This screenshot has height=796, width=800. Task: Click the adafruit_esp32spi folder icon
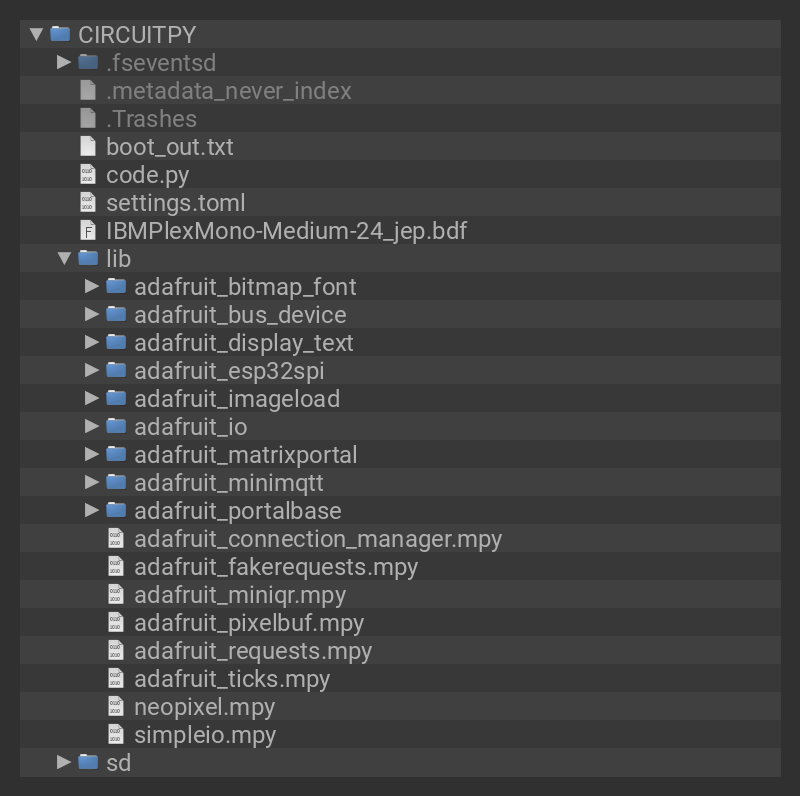click(117, 370)
